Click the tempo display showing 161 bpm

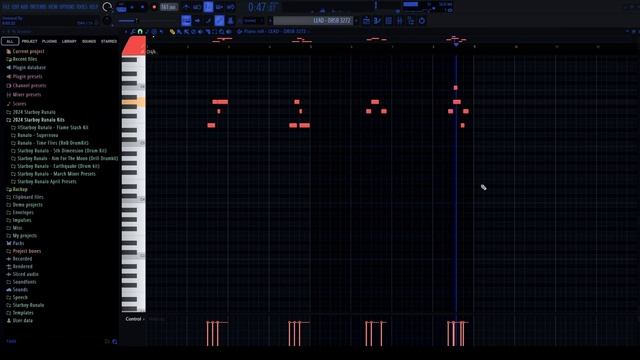pos(168,7)
